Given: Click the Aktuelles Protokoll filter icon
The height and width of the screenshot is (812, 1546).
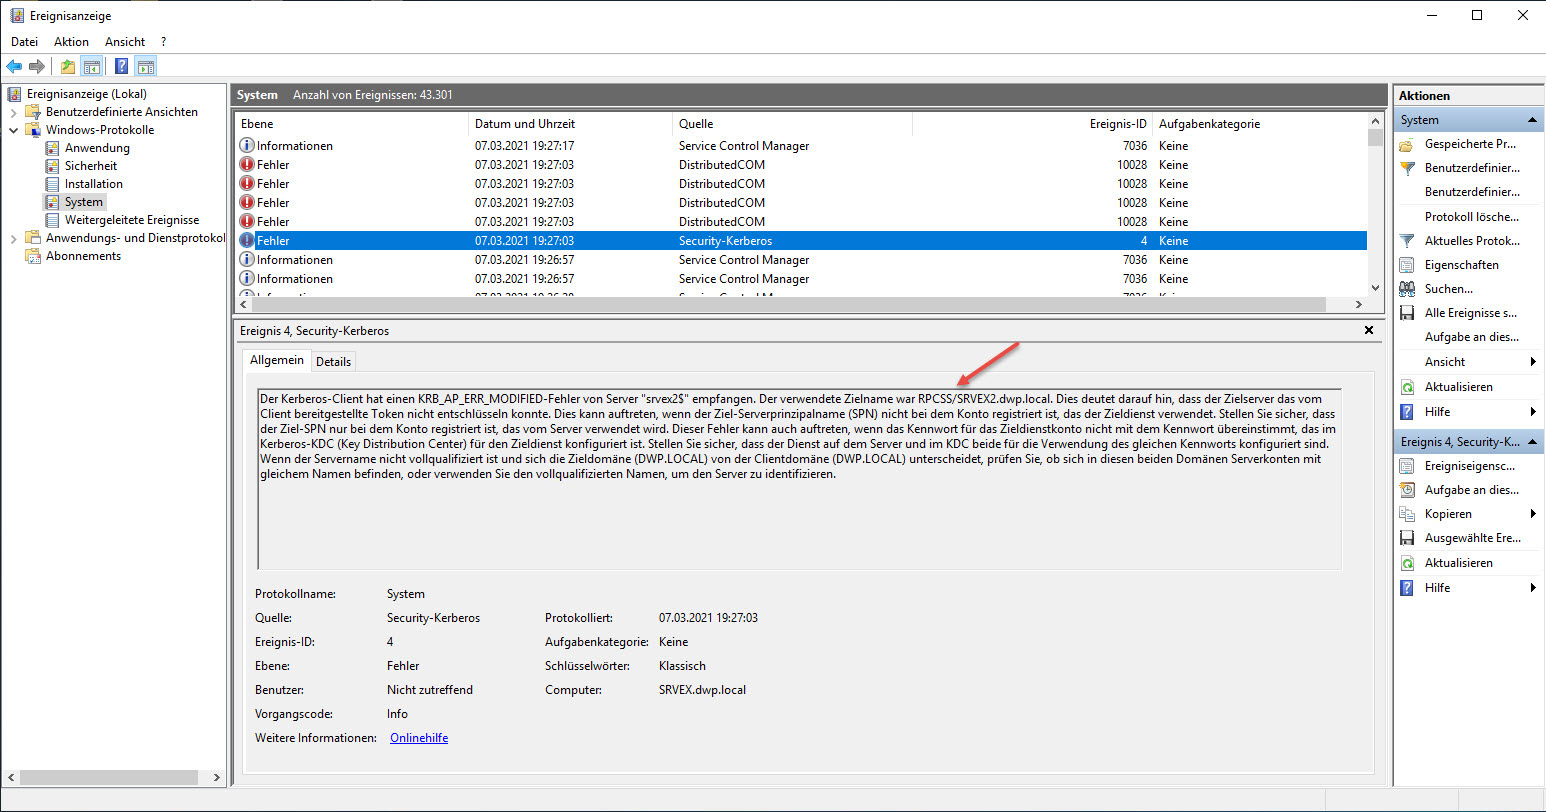Looking at the screenshot, I should tap(1407, 241).
